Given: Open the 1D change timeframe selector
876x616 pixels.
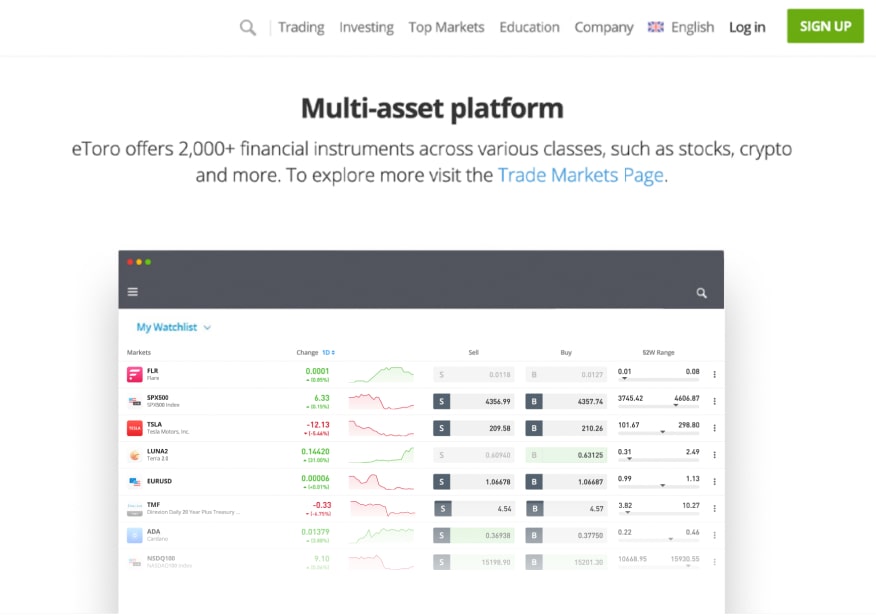Looking at the screenshot, I should coord(326,352).
